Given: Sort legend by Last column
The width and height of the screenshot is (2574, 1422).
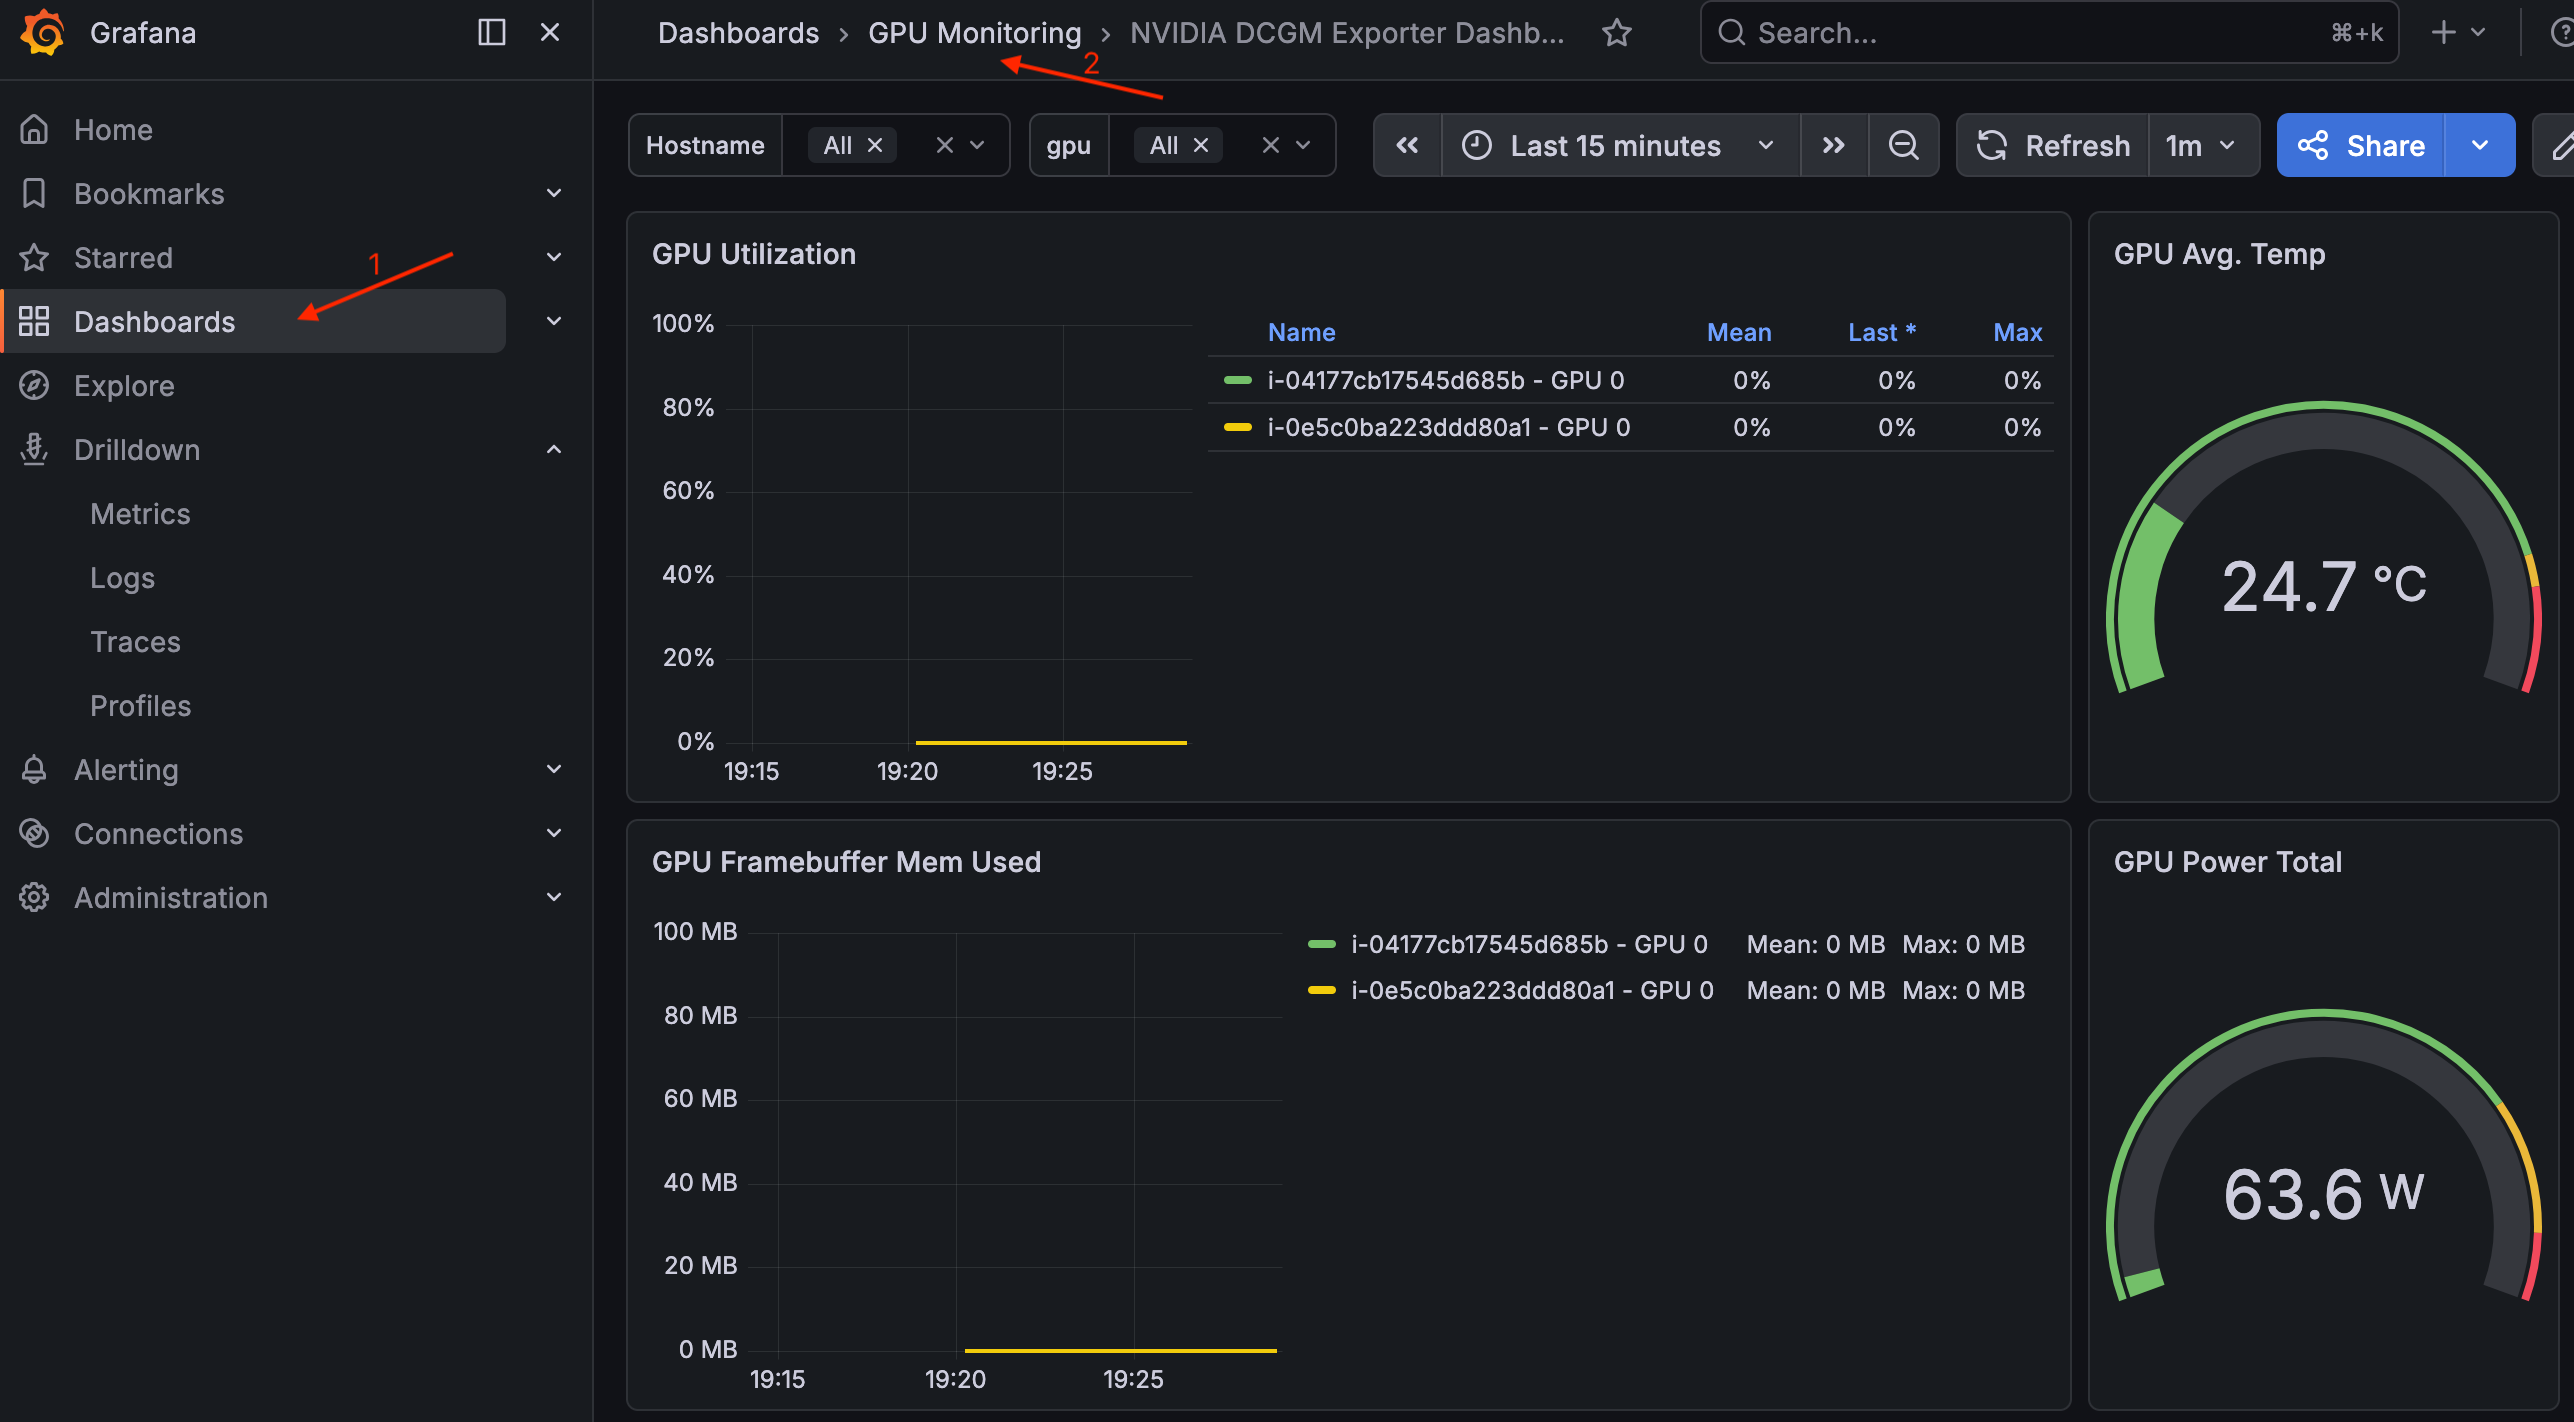Looking at the screenshot, I should (1881, 333).
